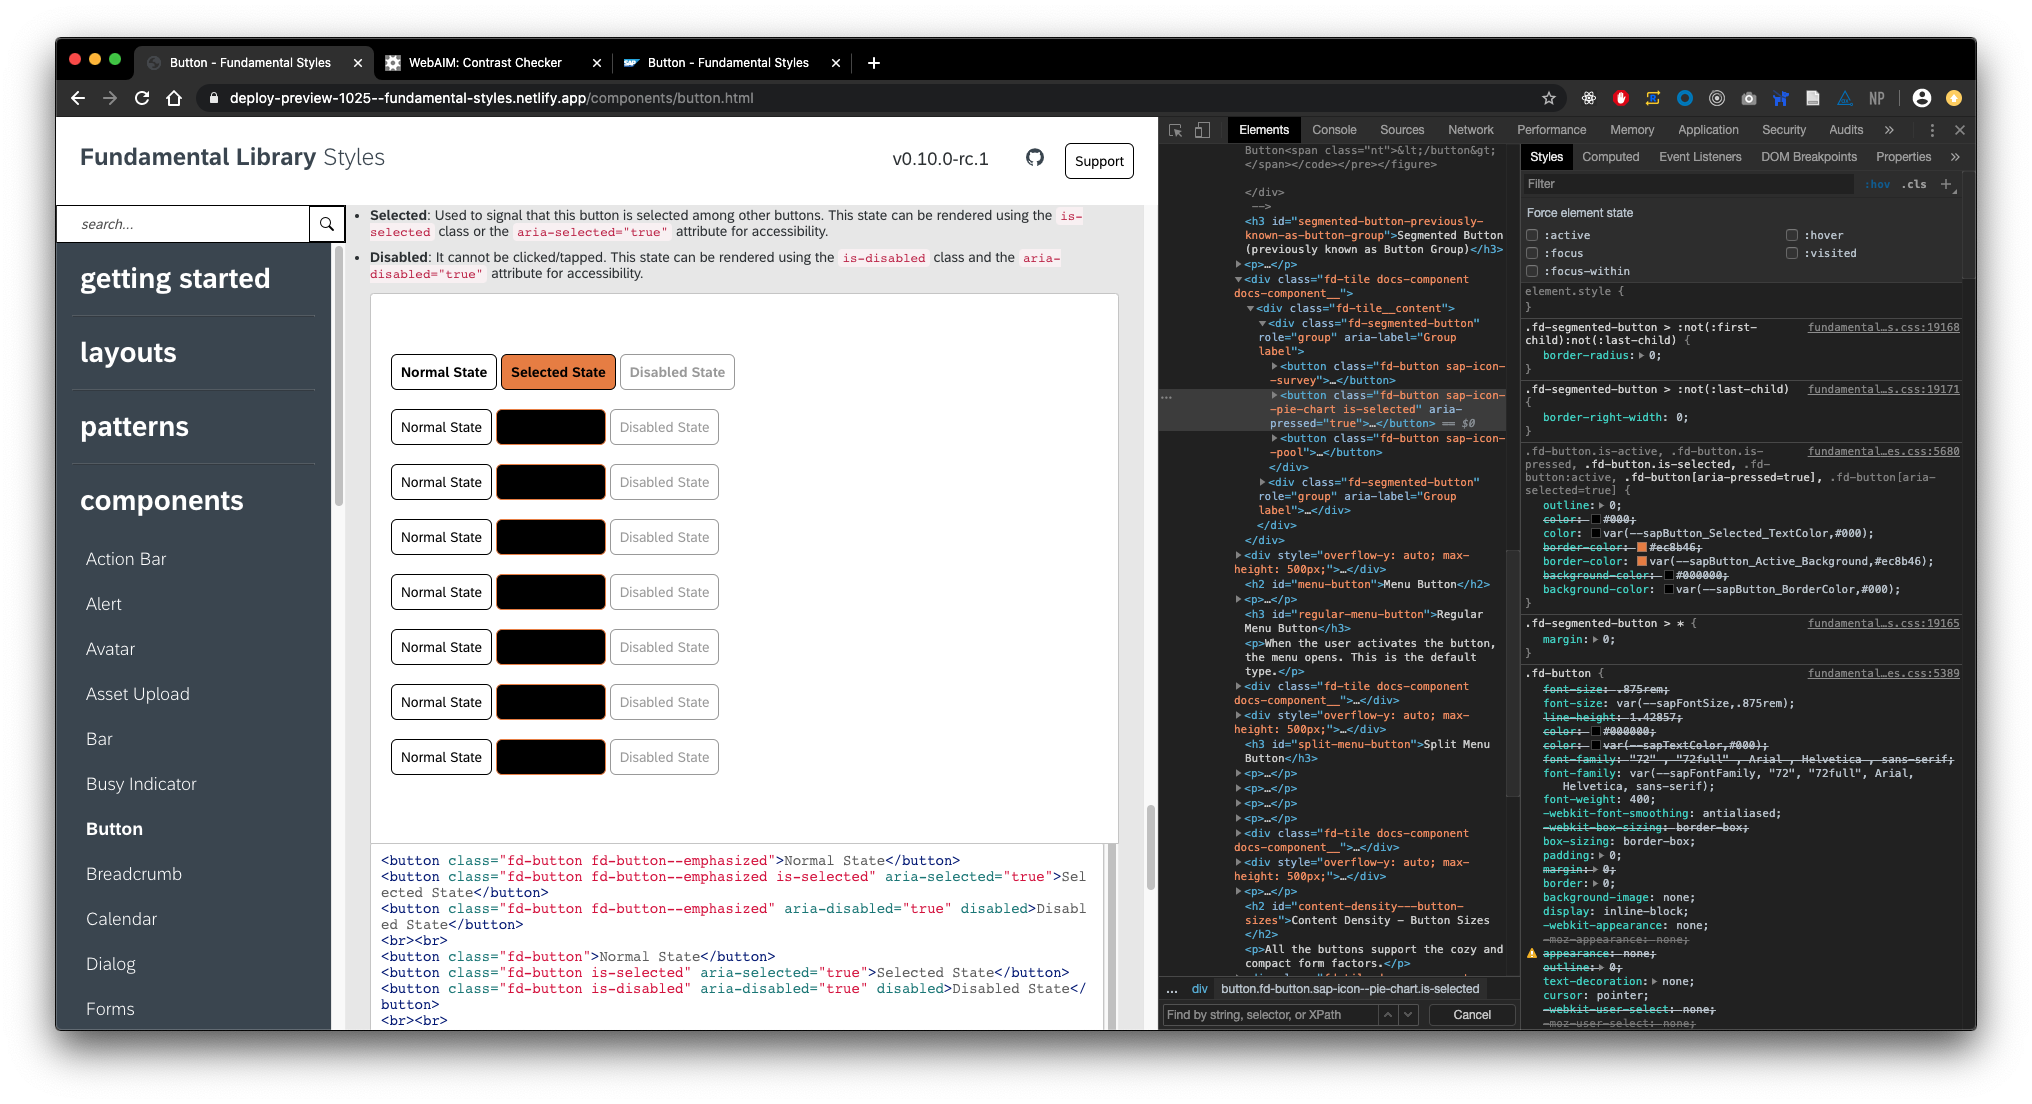
Task: Click the search magnifier button
Action: [x=327, y=224]
